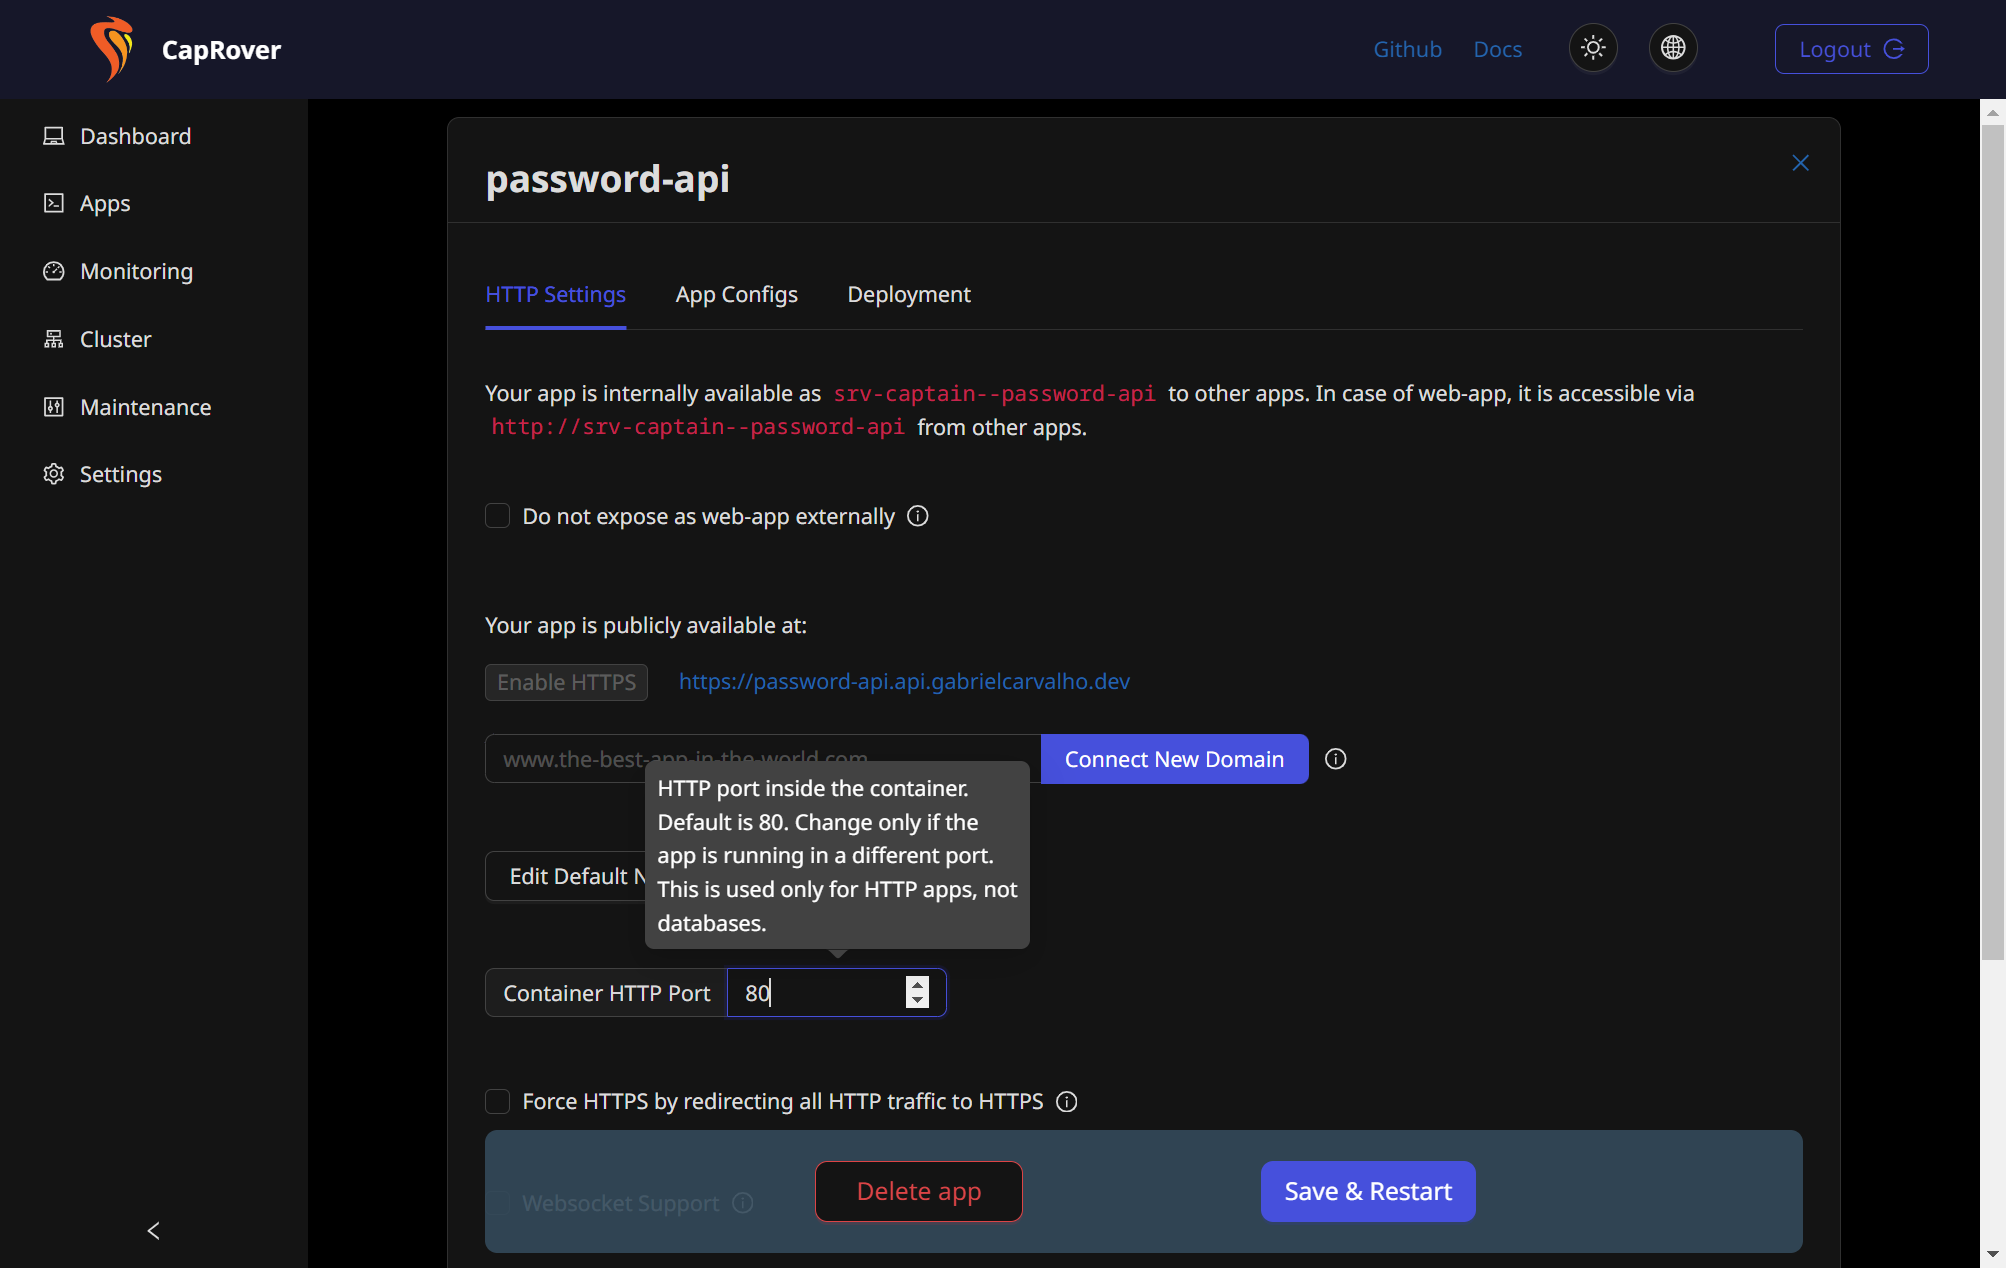Image resolution: width=2006 pixels, height=1268 pixels.
Task: Click the page vertical scrollbar thumb
Action: (1992, 542)
